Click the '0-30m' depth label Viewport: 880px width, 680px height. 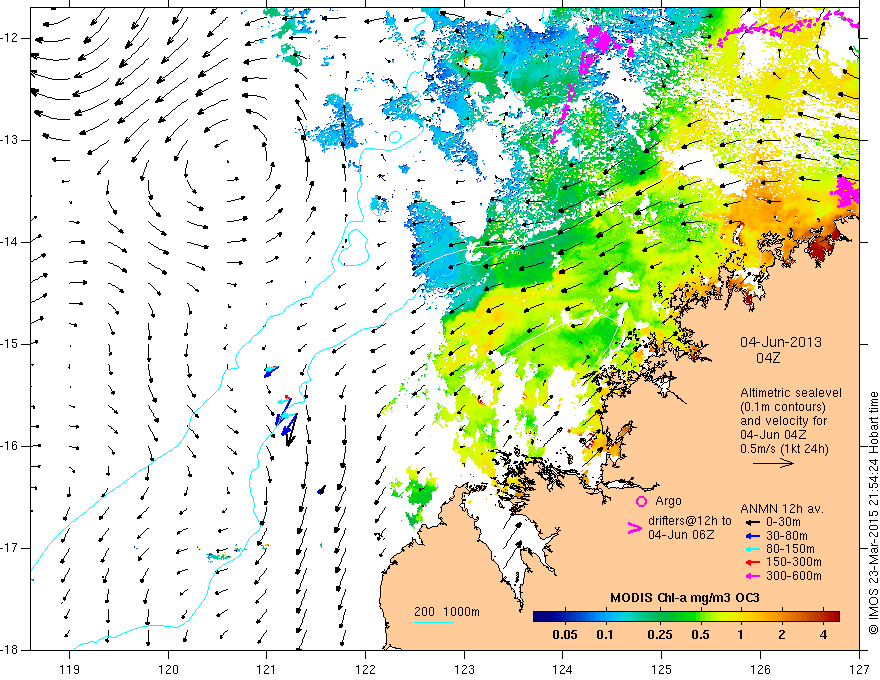pyautogui.click(x=783, y=522)
